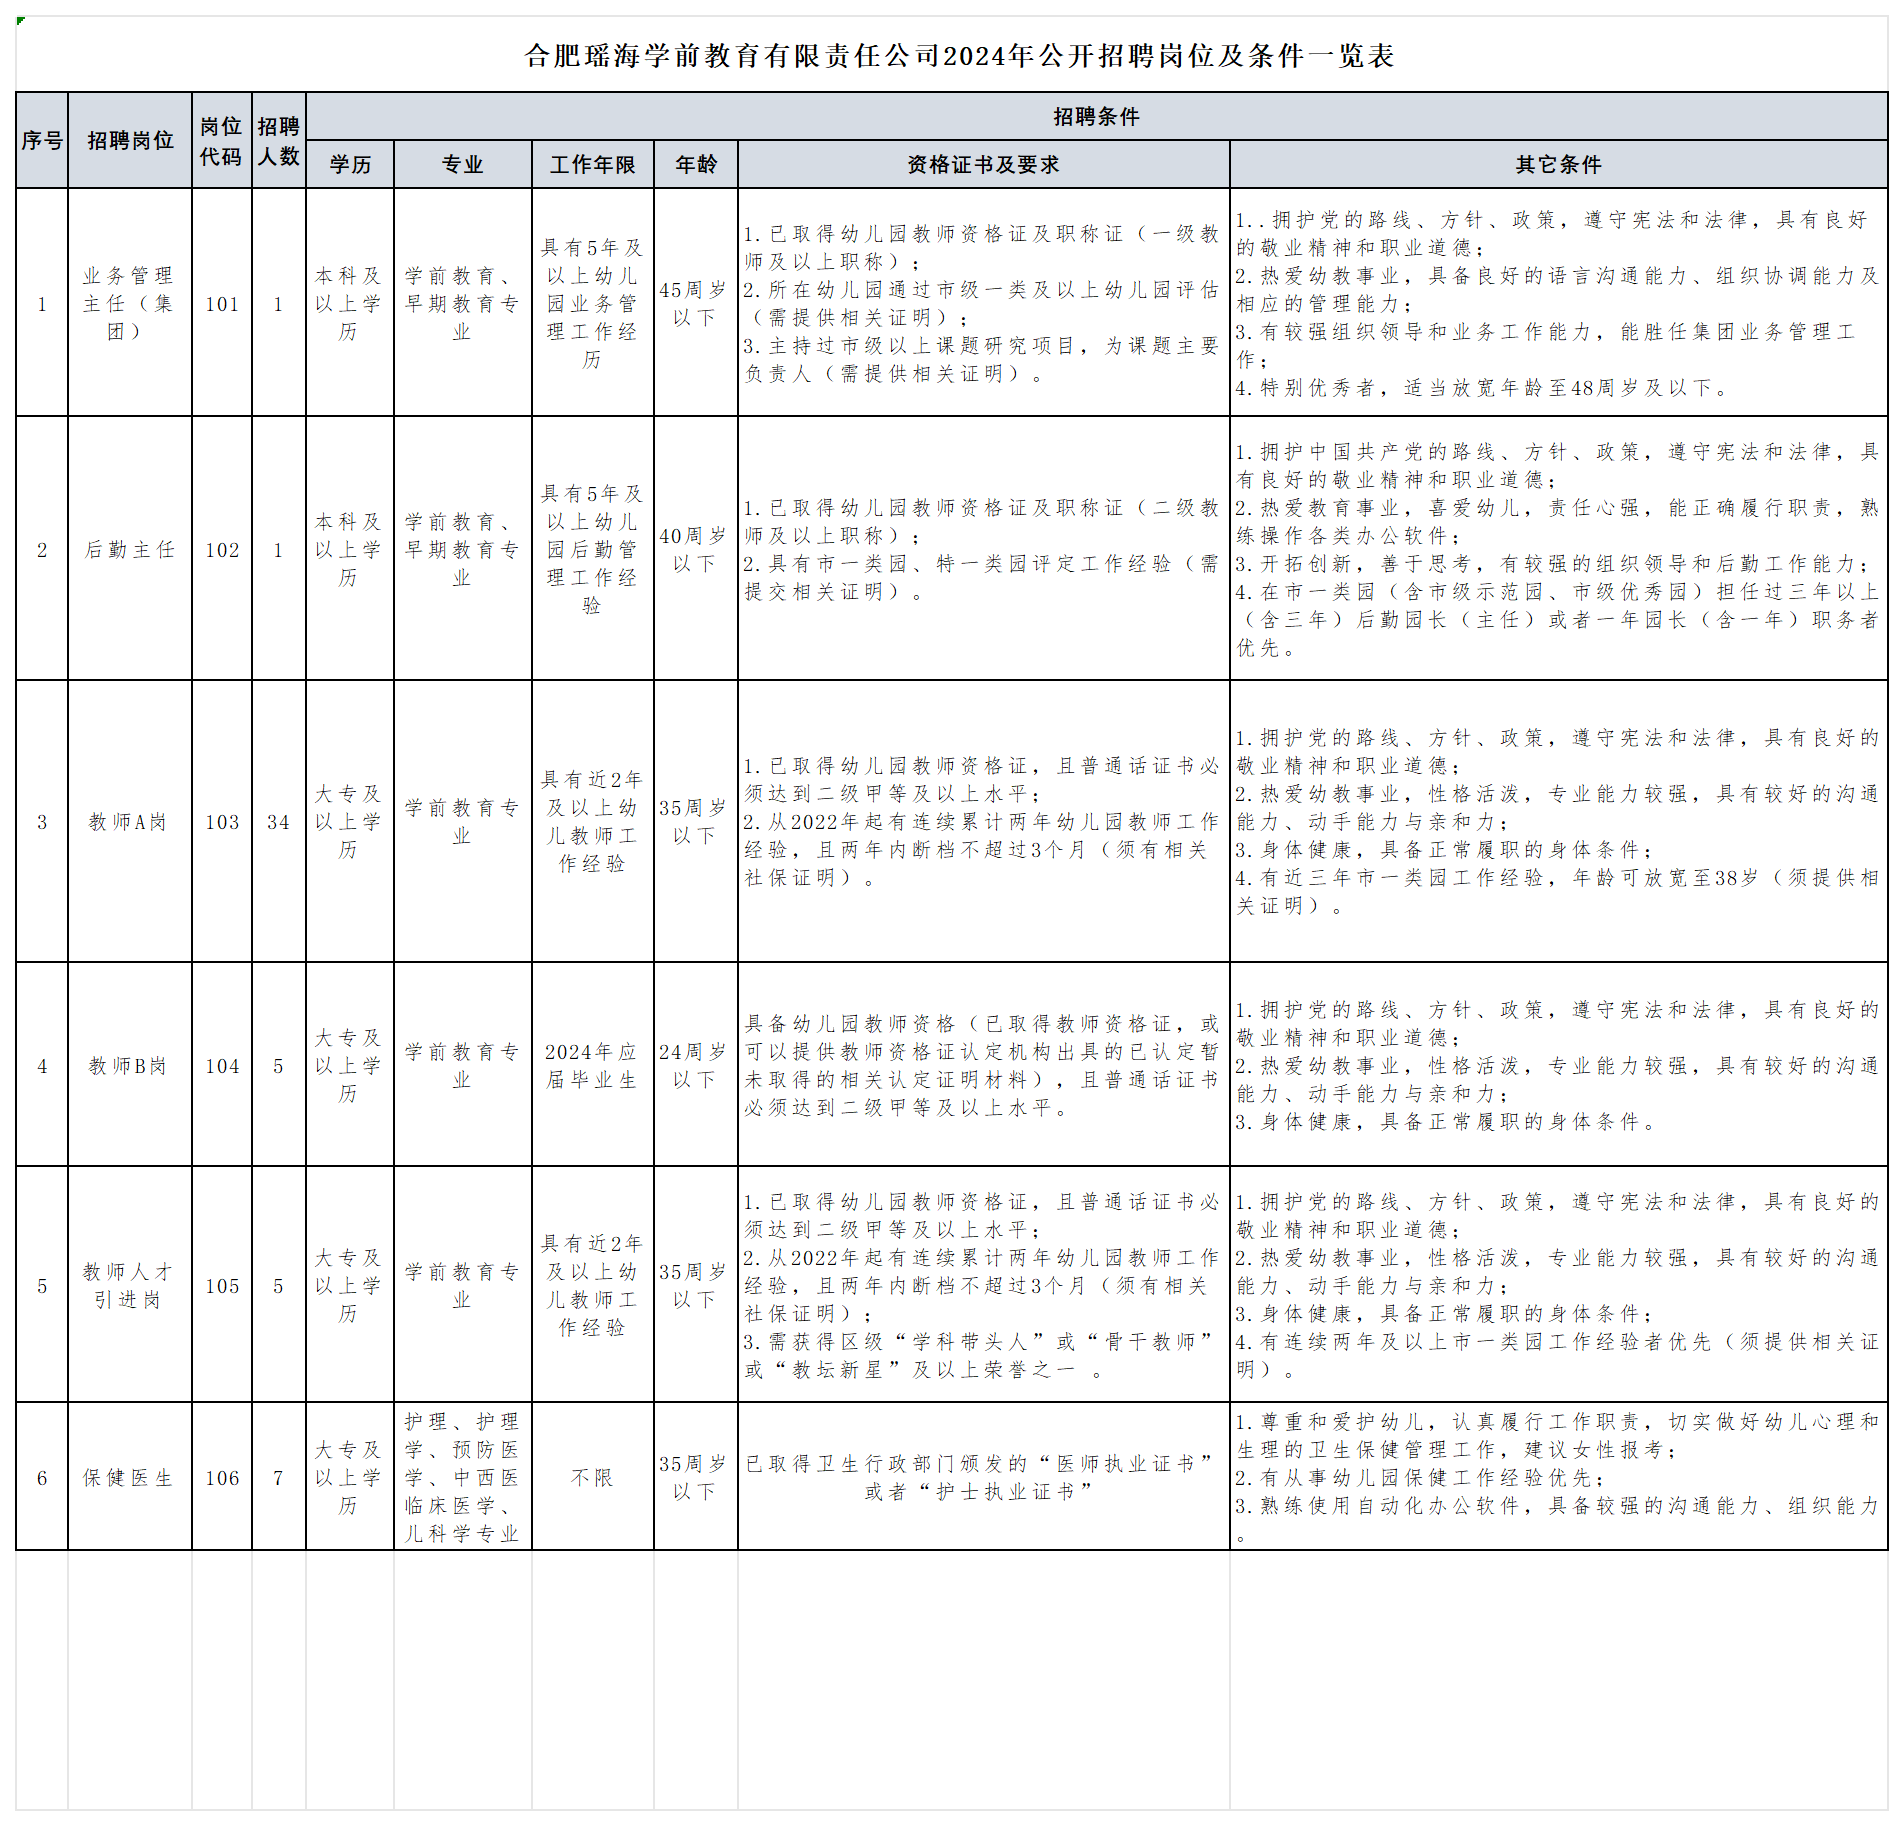Viewport: 1904px width, 1826px height.
Task: Click the serial number 1 cell
Action: click(42, 302)
